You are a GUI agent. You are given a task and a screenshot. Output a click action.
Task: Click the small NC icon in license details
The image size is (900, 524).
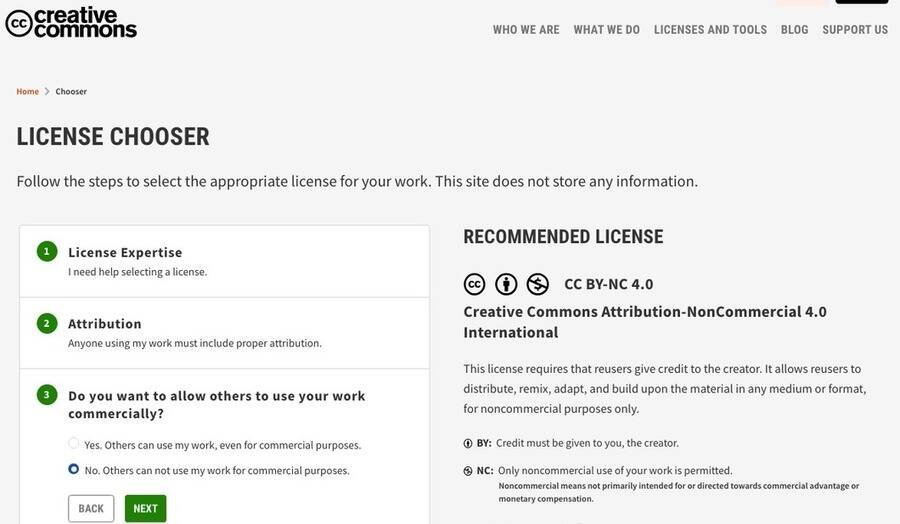pyautogui.click(x=468, y=471)
